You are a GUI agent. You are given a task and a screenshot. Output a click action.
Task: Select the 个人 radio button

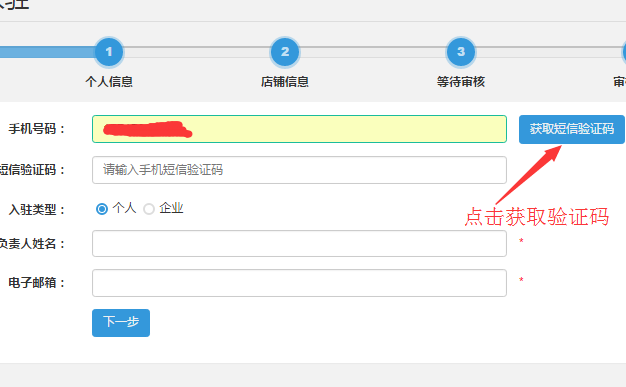point(102,209)
